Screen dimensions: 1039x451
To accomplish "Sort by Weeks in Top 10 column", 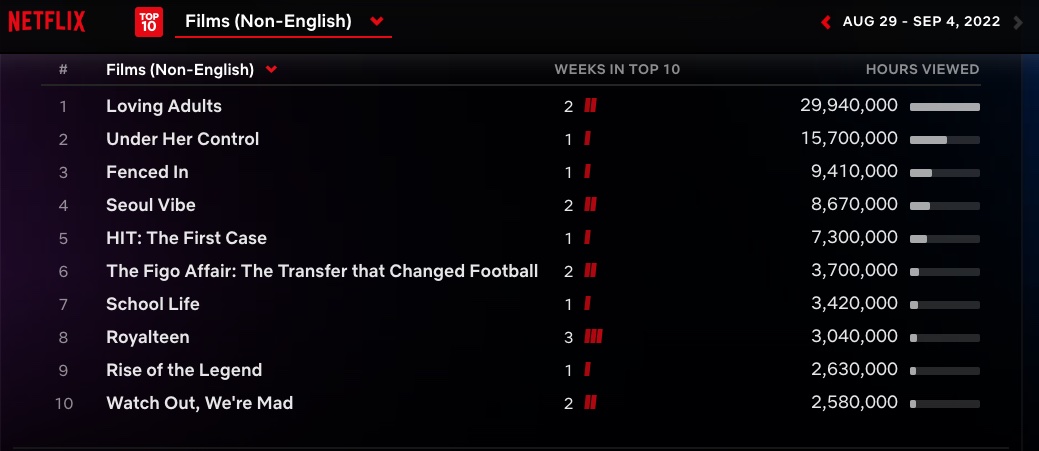I will [617, 70].
